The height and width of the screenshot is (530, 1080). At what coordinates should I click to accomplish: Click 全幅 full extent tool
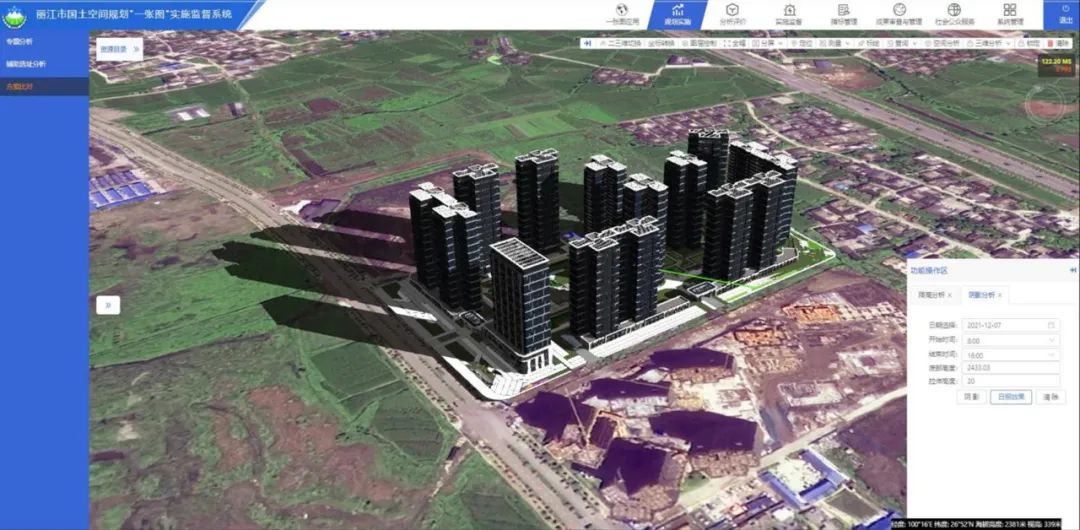tap(735, 43)
